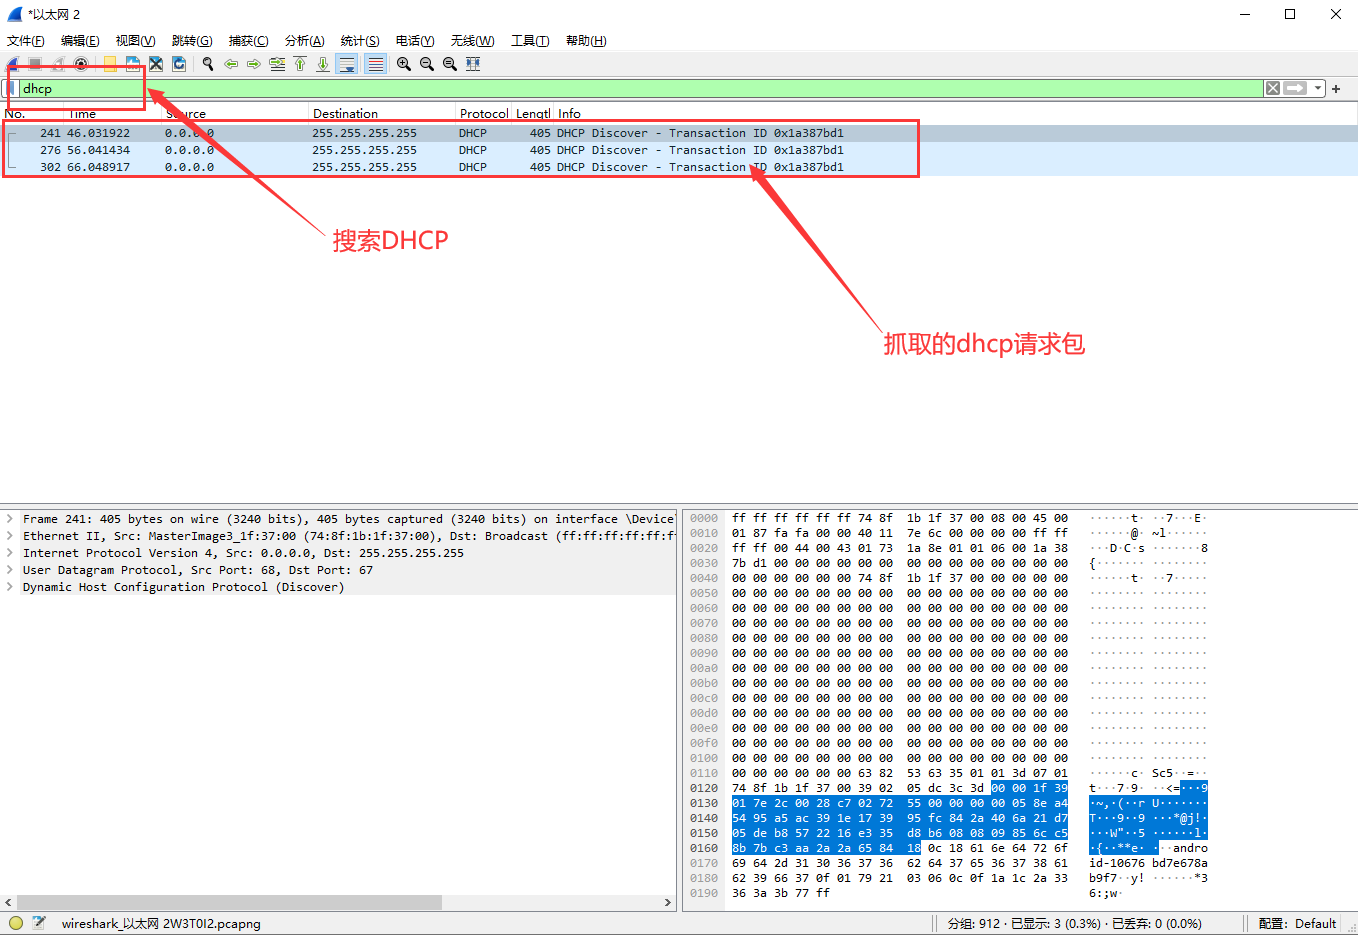
Task: Click capture filename in status bar
Action: (161, 924)
